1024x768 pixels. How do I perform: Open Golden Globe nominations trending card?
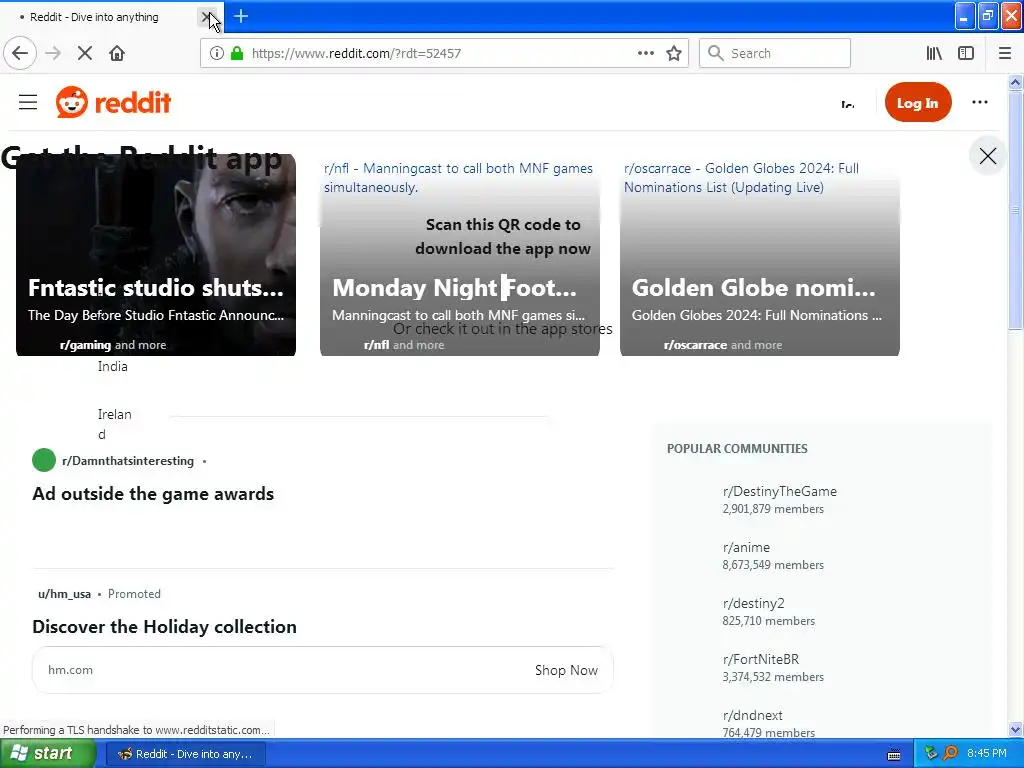coord(760,255)
